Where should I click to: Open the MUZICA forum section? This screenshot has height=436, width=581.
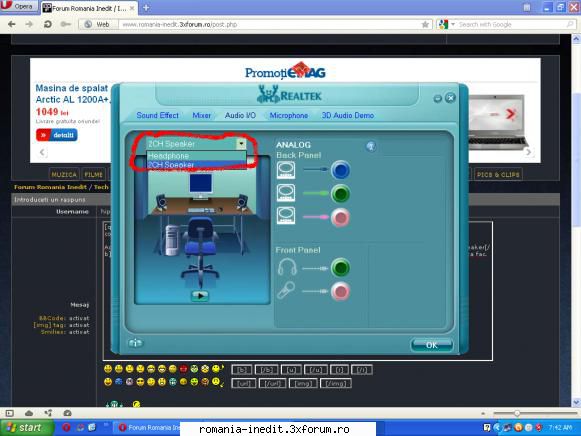pos(64,174)
